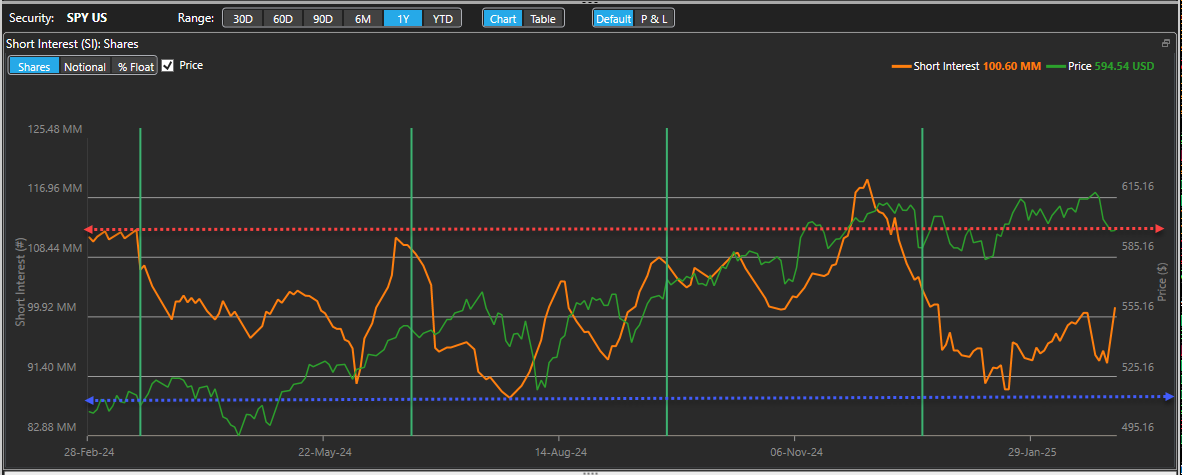Click the 495.16 price axis label

coord(1138,428)
